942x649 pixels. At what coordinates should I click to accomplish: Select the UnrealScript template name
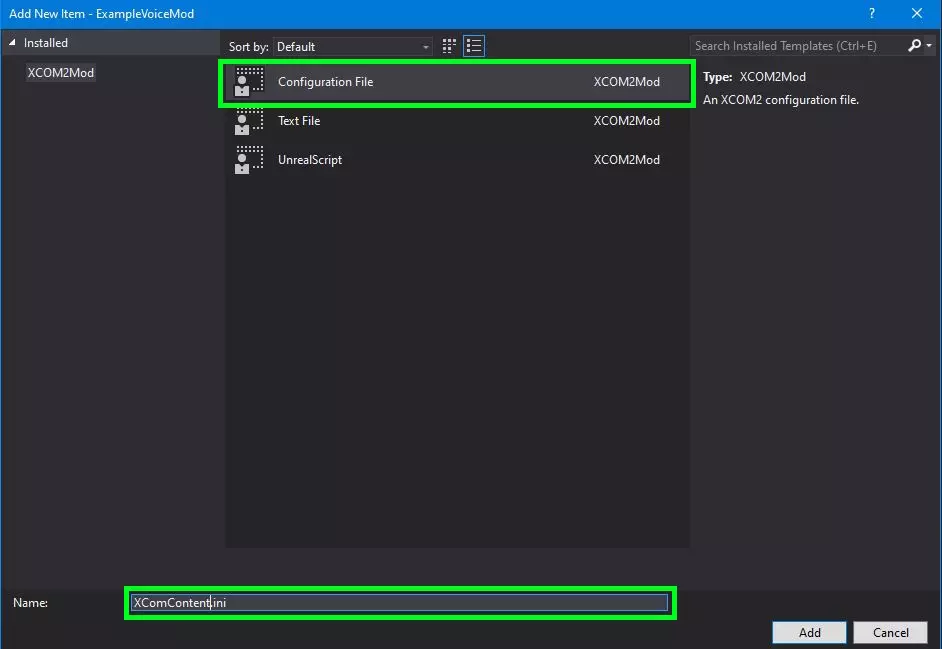point(309,160)
